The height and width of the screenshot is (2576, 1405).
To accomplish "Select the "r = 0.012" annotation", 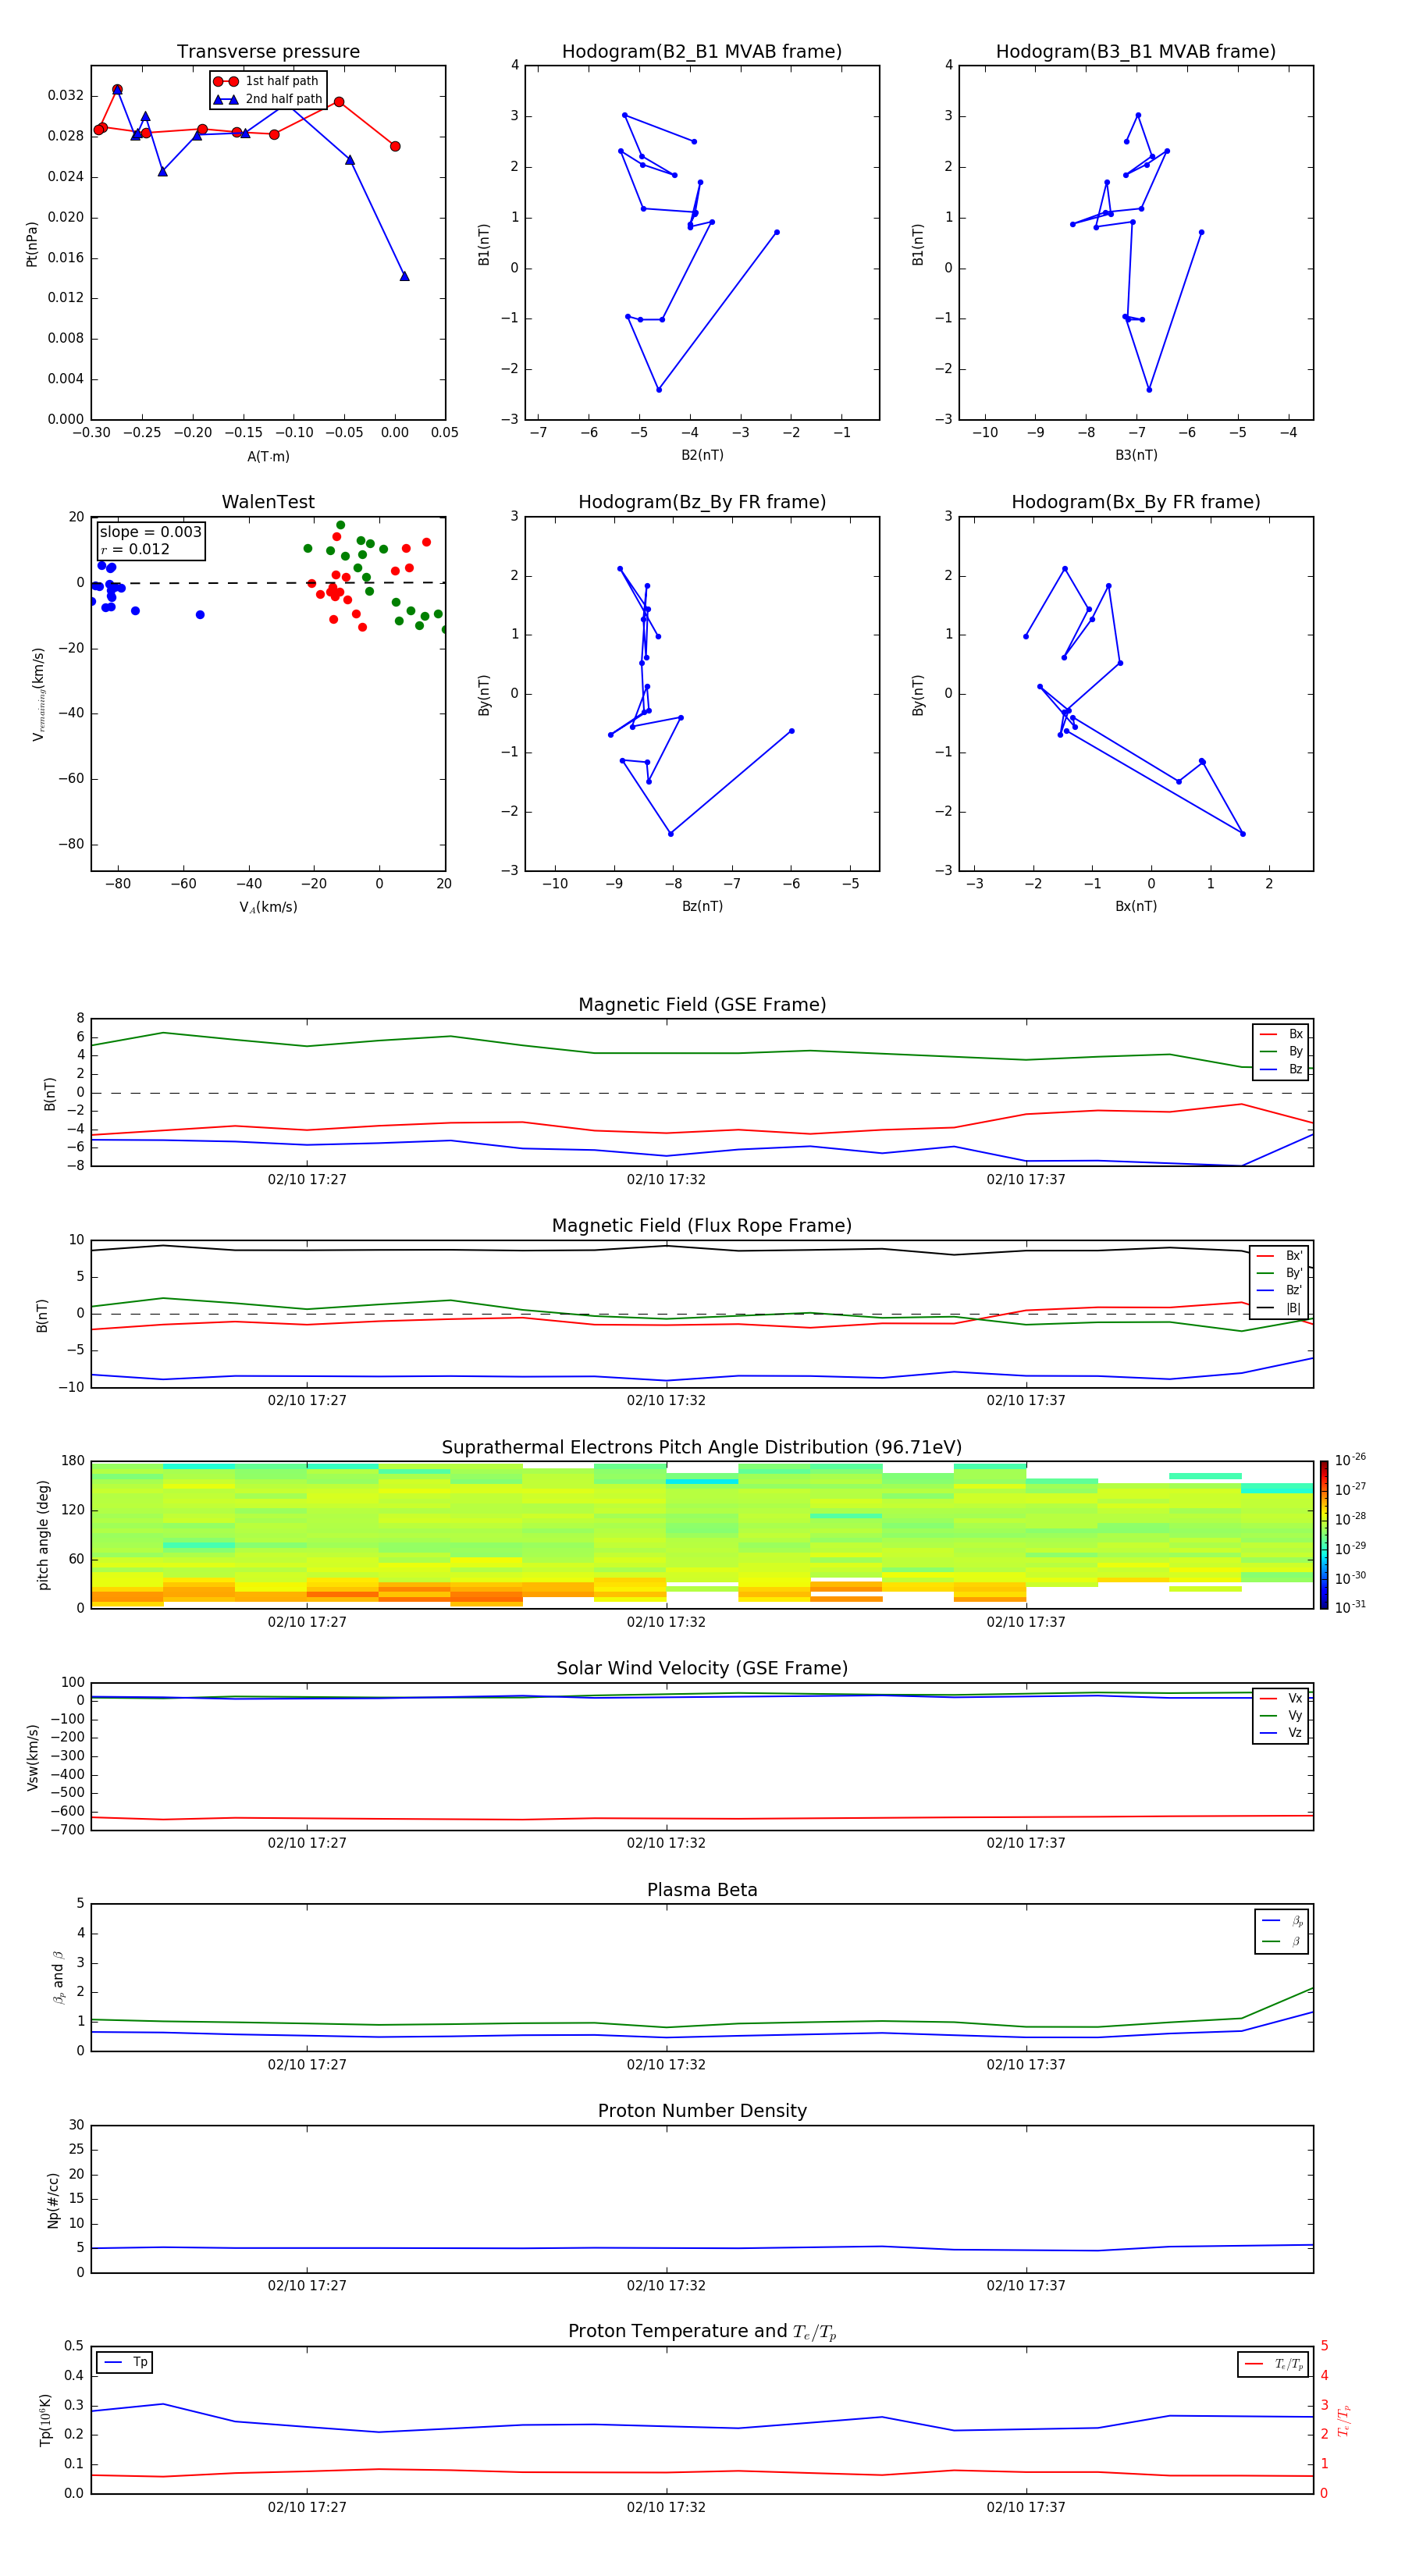I will [x=135, y=550].
